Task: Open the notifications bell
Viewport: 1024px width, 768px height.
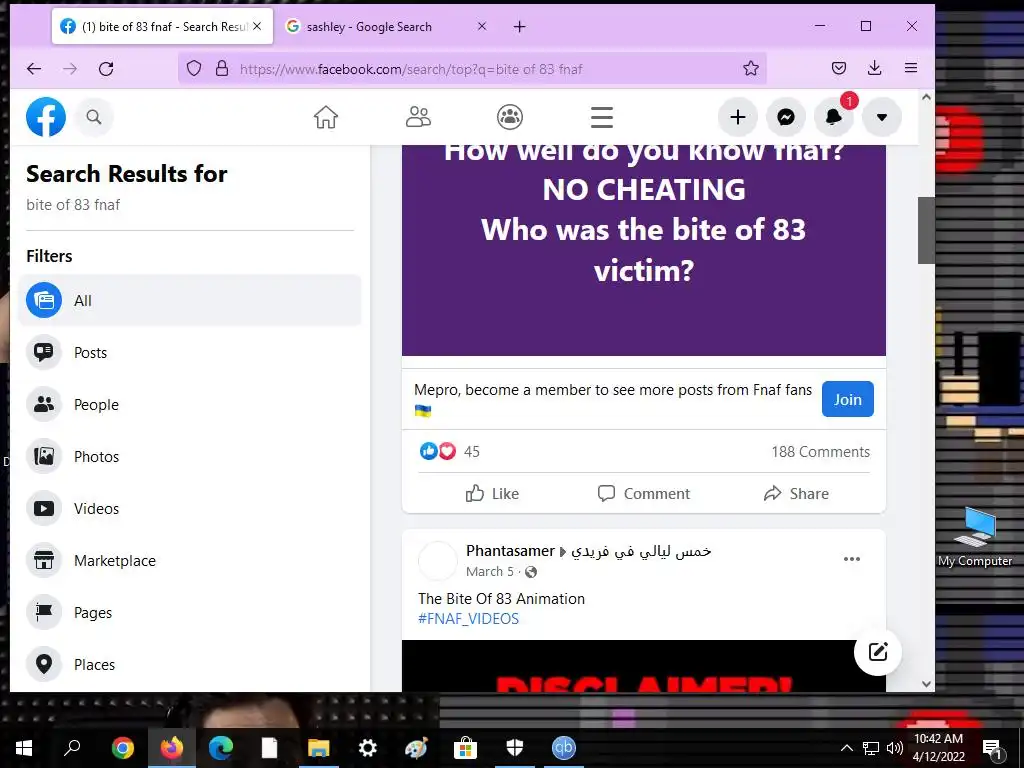Action: [834, 117]
